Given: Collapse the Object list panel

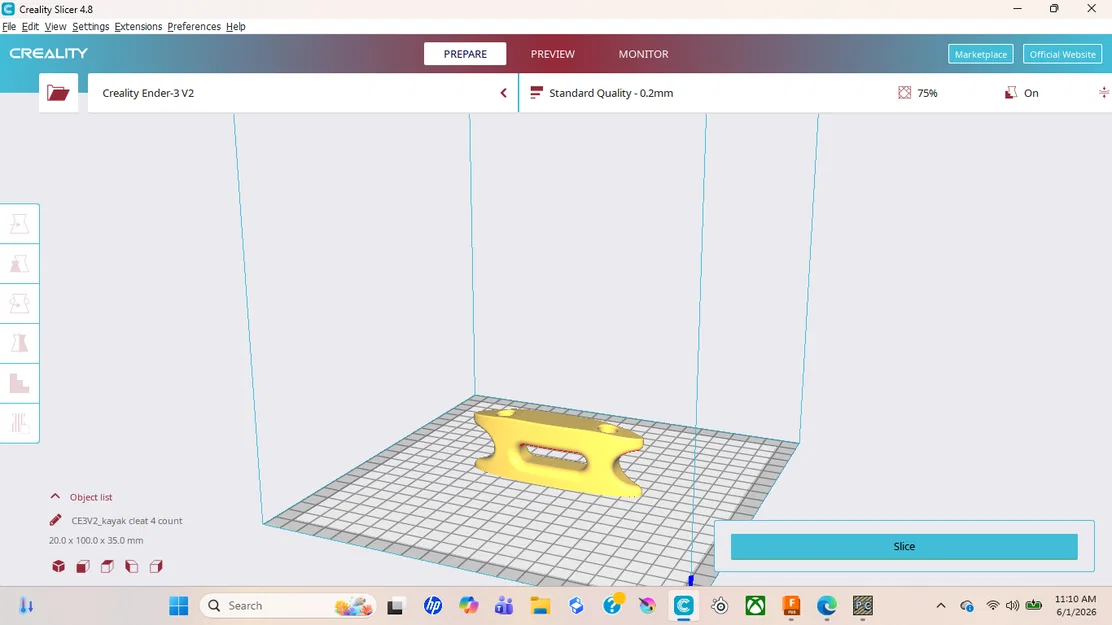Looking at the screenshot, I should click(x=55, y=497).
